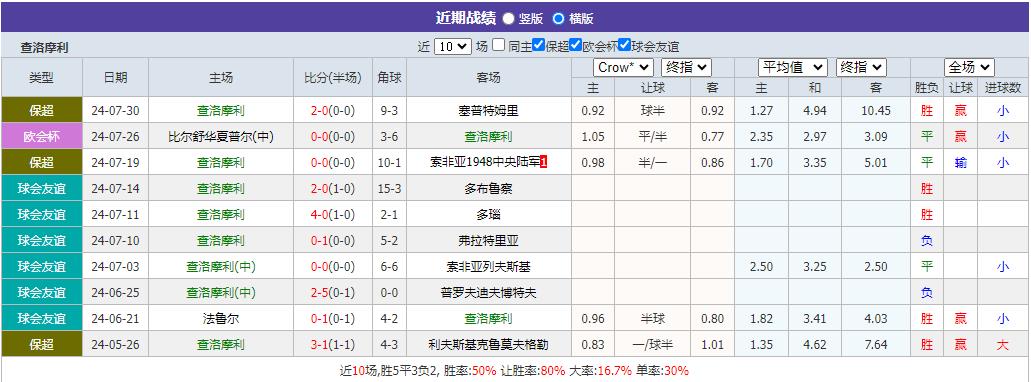The image size is (1031, 382).
Task: Open away team 普罗夫迪夫博特夫
Action: 489,293
